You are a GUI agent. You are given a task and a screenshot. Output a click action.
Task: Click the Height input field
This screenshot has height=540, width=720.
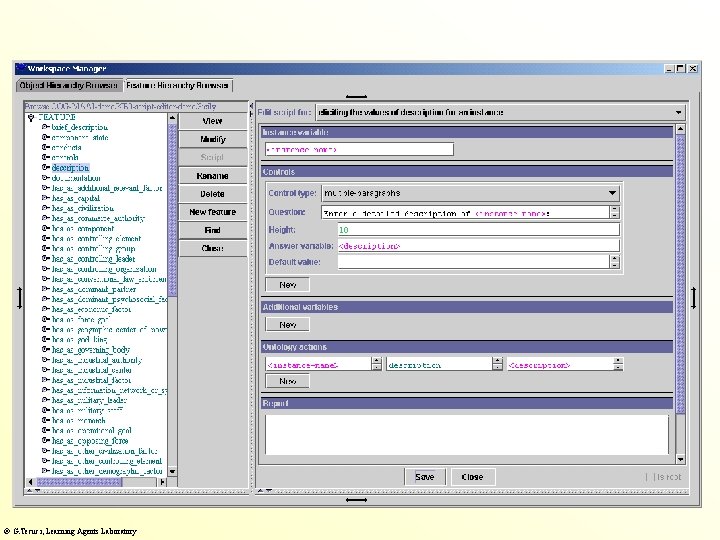coord(477,230)
